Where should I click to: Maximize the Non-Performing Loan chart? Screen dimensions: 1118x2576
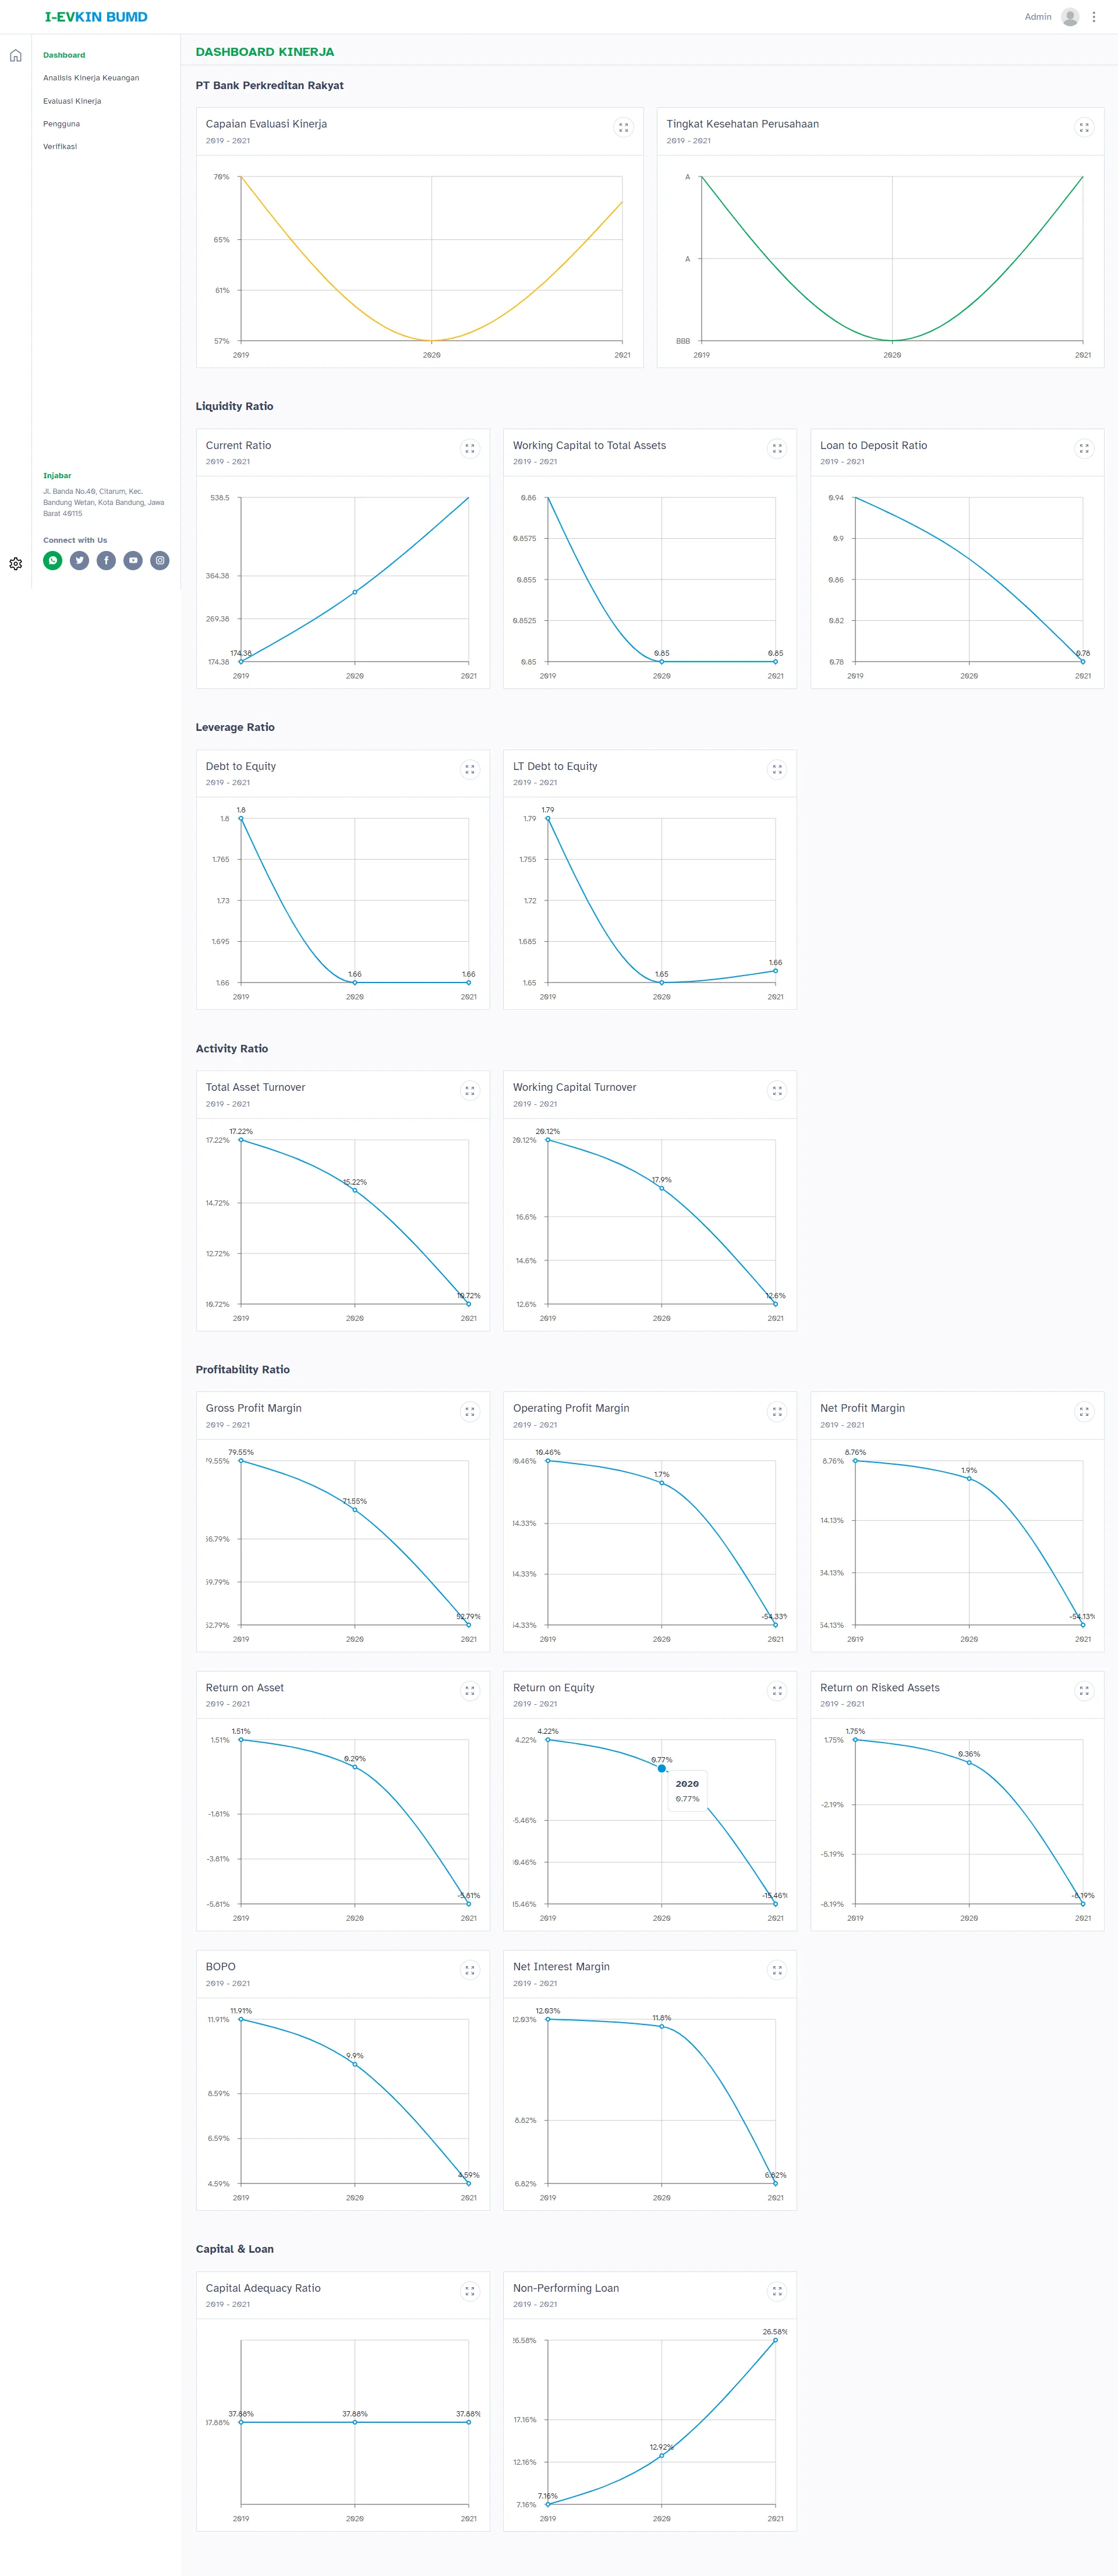tap(777, 2291)
